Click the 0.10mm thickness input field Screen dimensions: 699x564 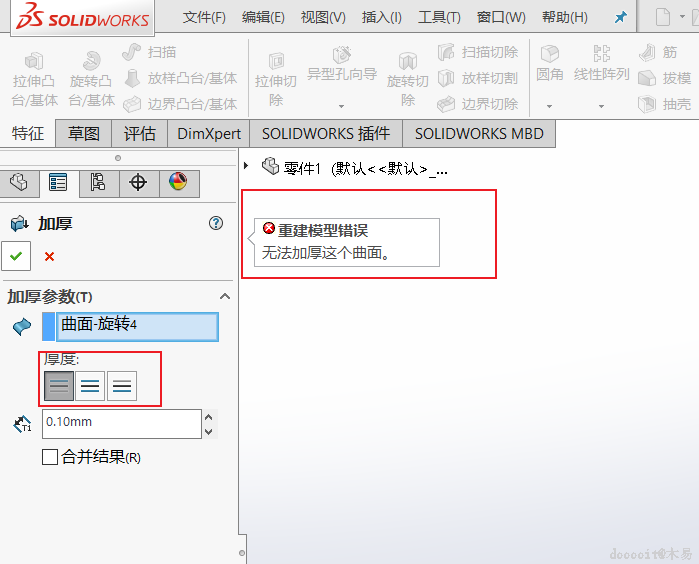pos(122,424)
